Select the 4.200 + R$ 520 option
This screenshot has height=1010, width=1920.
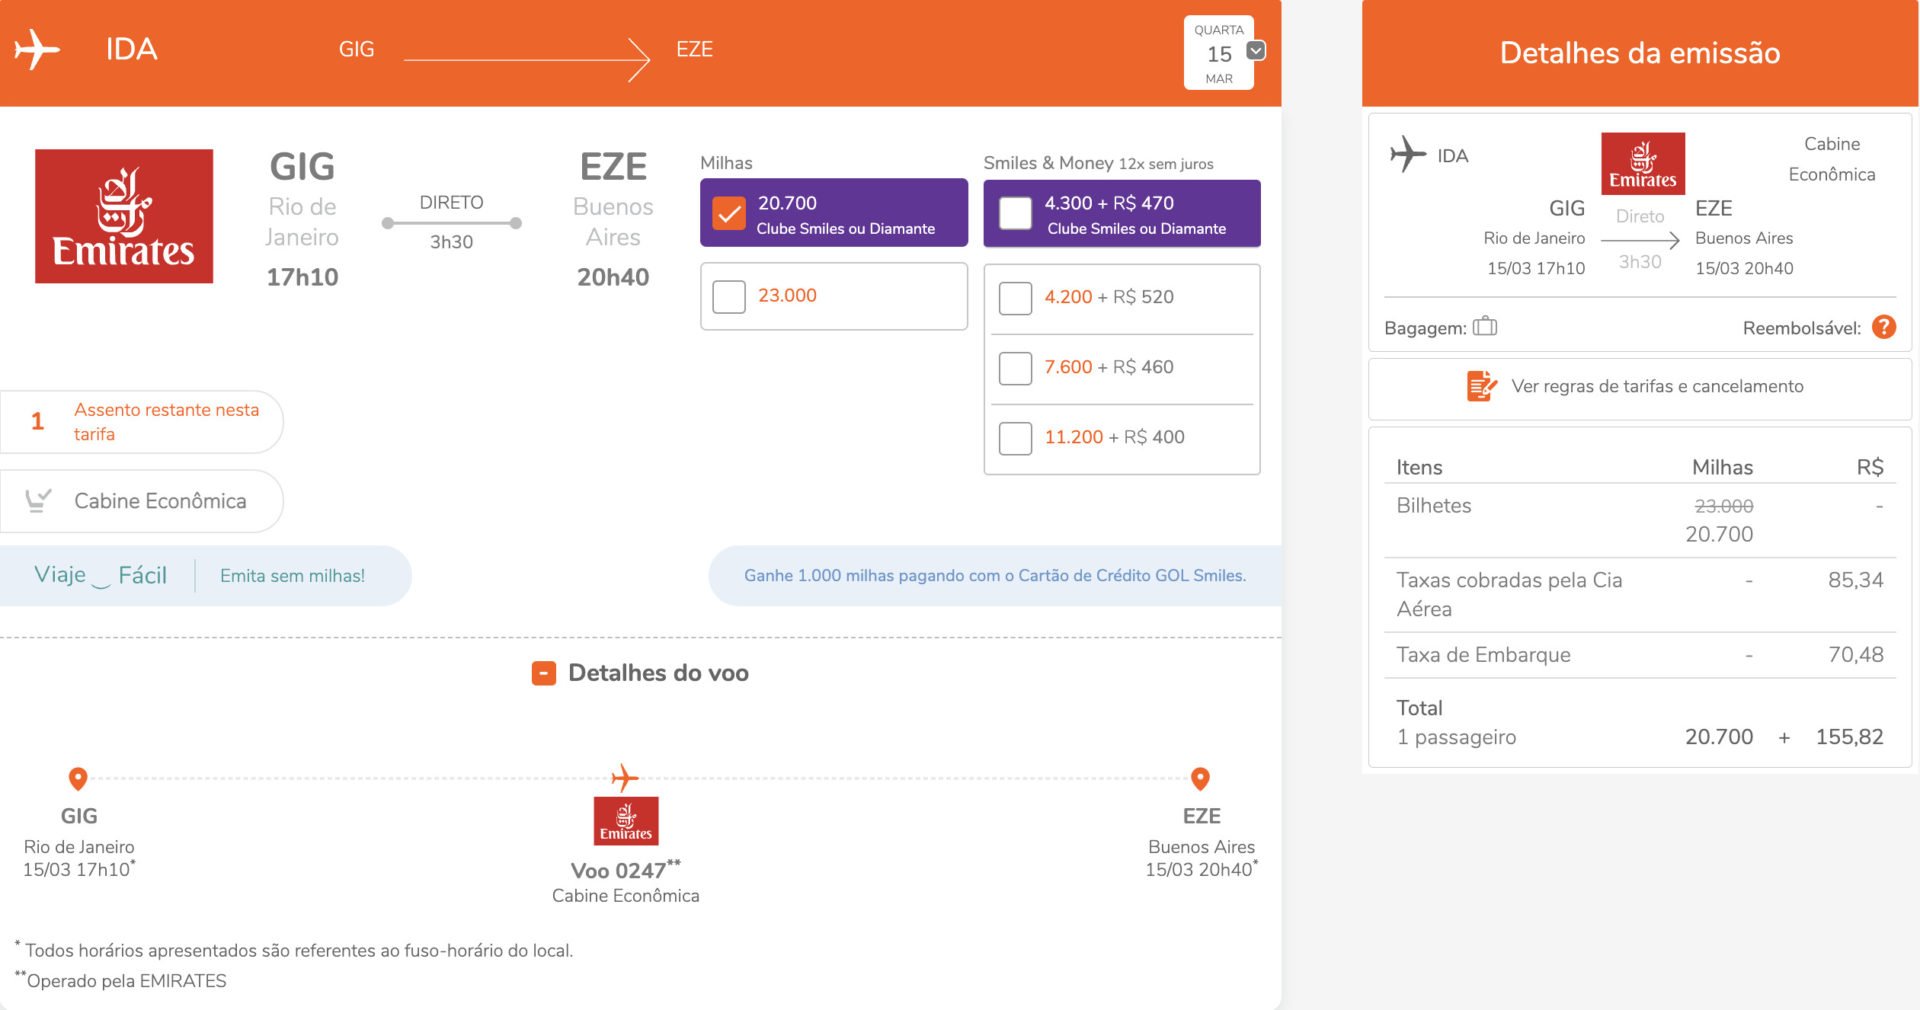1015,298
